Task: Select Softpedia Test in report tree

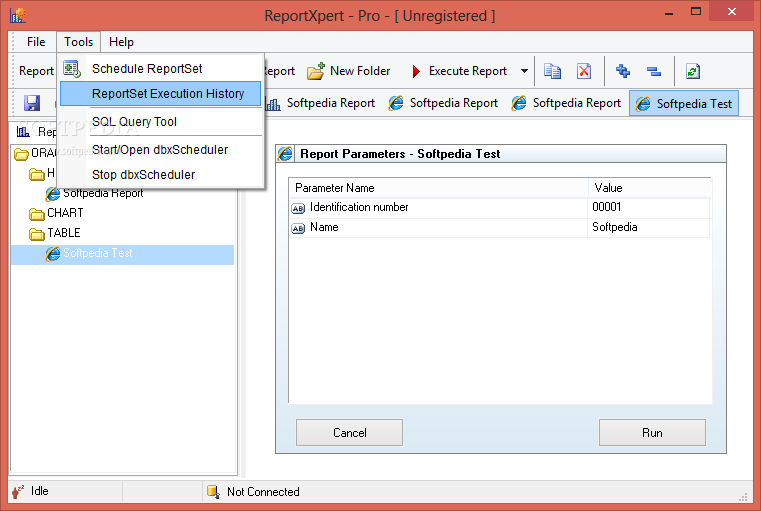Action: 98,253
